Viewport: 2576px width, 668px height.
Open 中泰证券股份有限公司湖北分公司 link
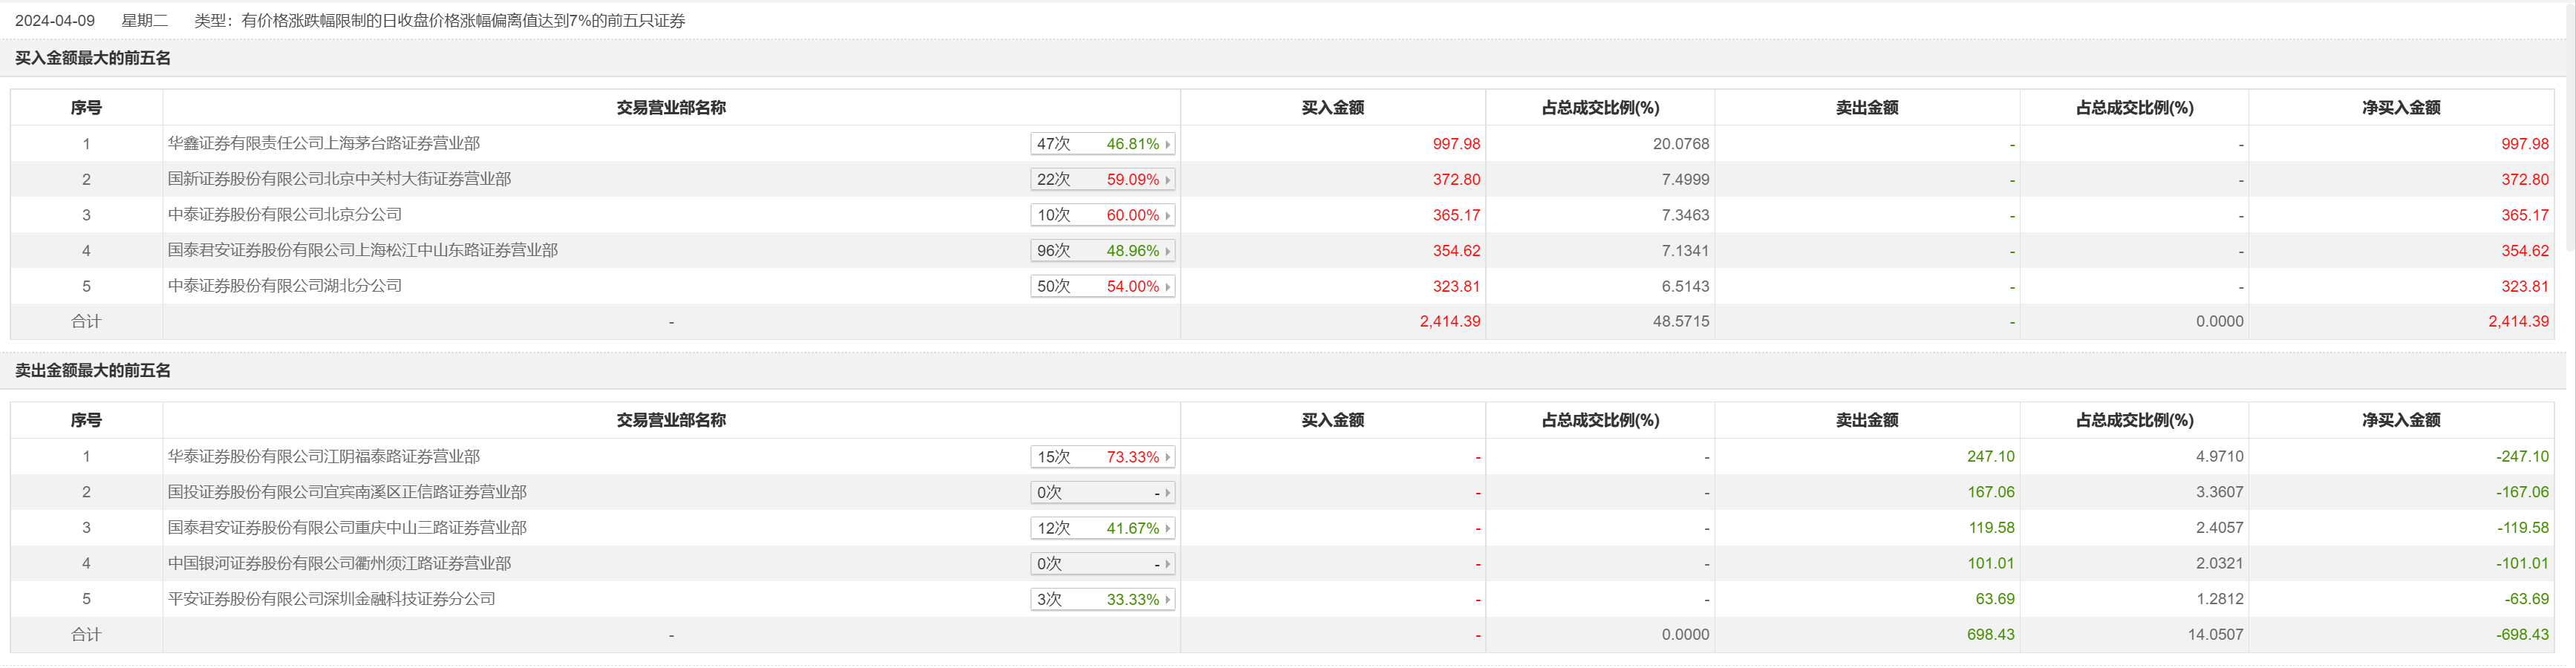pos(285,286)
